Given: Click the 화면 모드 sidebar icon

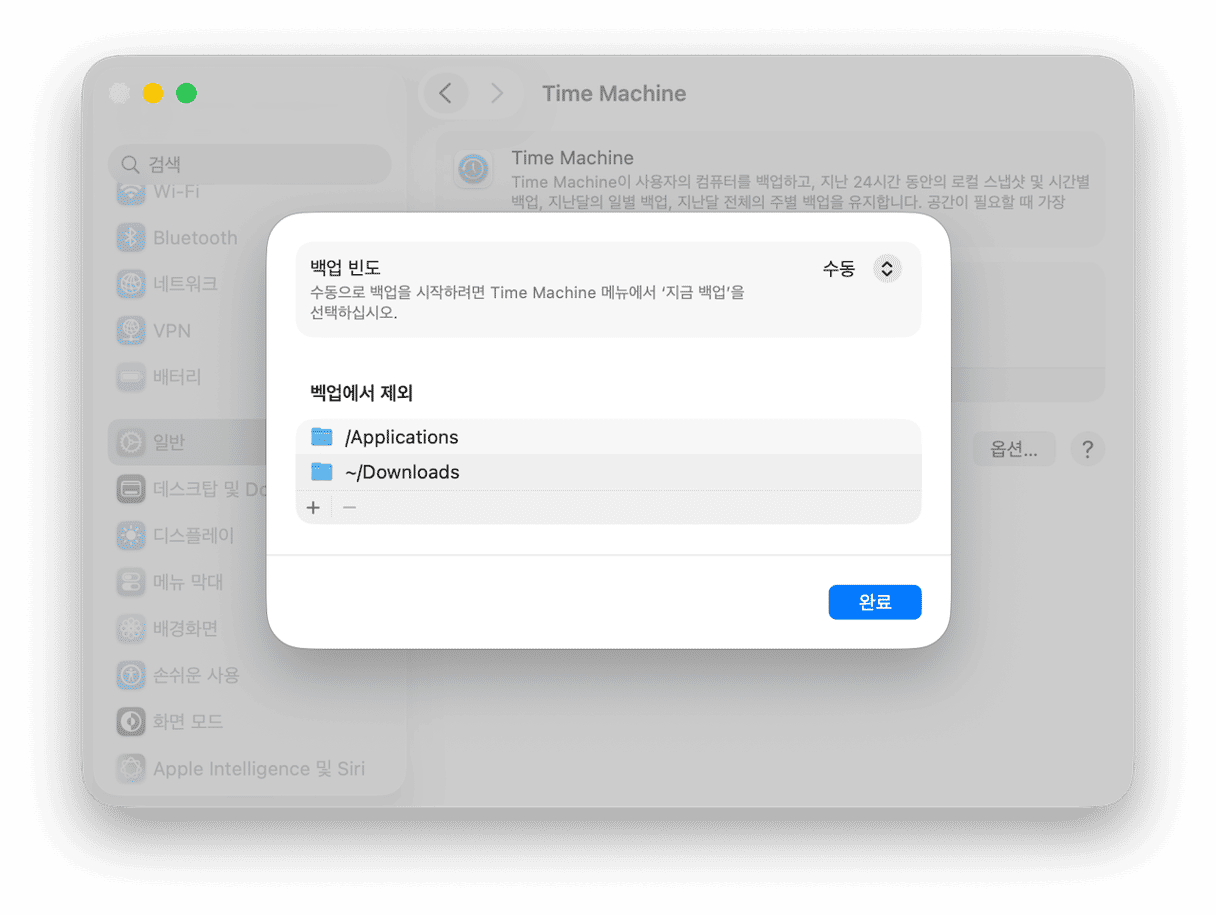Looking at the screenshot, I should coord(131,721).
